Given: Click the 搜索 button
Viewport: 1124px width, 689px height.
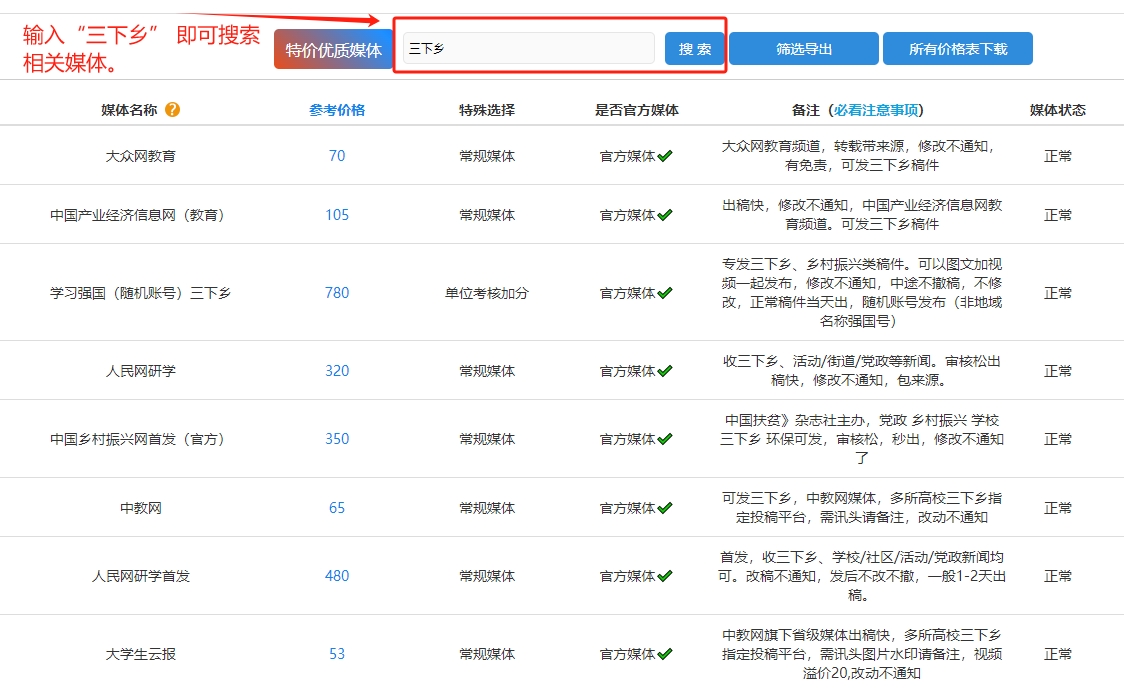Looking at the screenshot, I should click(695, 49).
